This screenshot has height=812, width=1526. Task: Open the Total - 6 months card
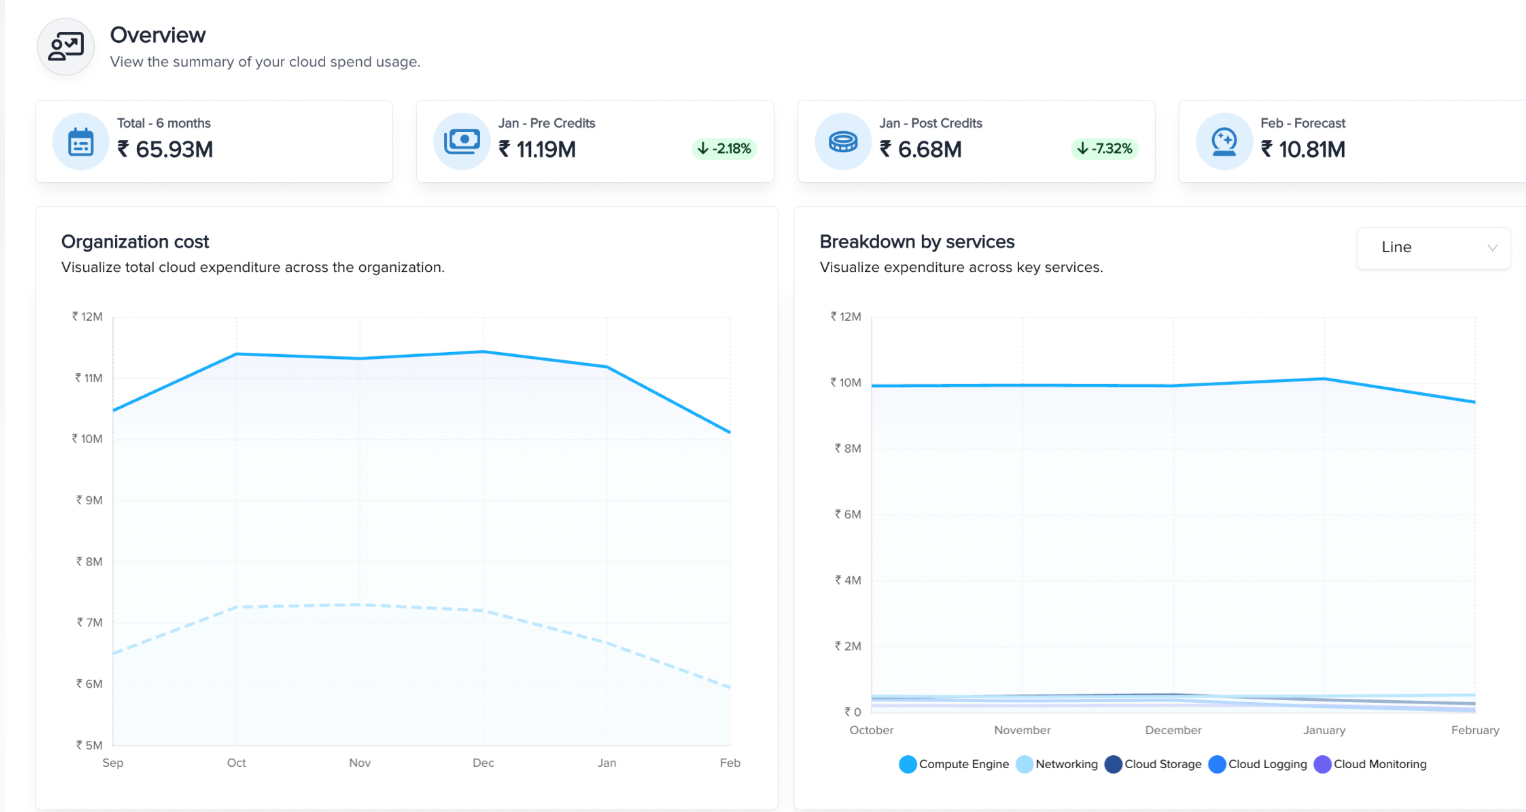(214, 141)
